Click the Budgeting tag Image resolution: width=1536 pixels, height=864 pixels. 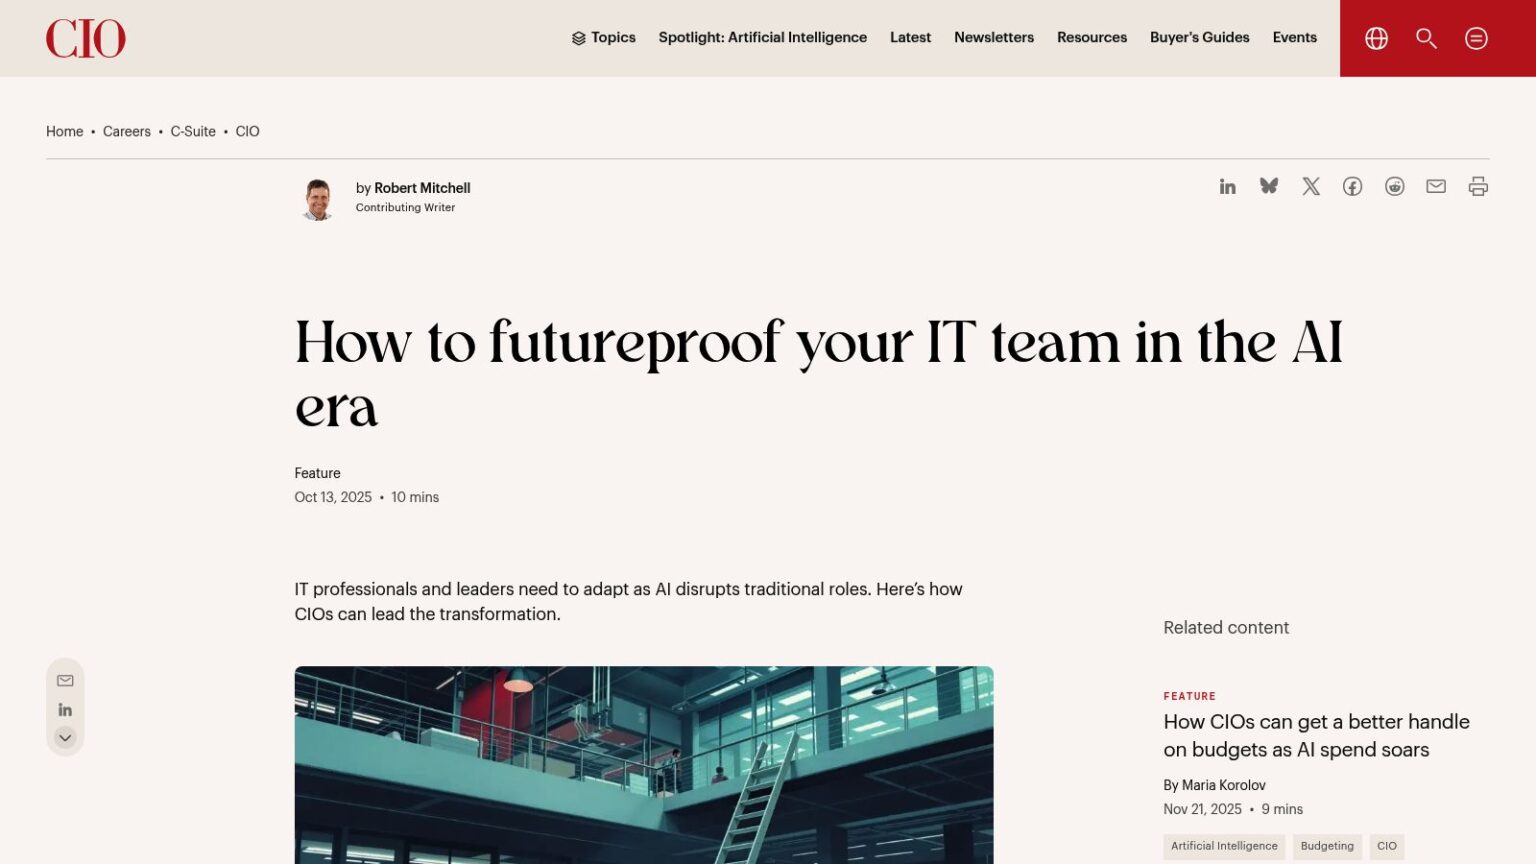pos(1327,846)
